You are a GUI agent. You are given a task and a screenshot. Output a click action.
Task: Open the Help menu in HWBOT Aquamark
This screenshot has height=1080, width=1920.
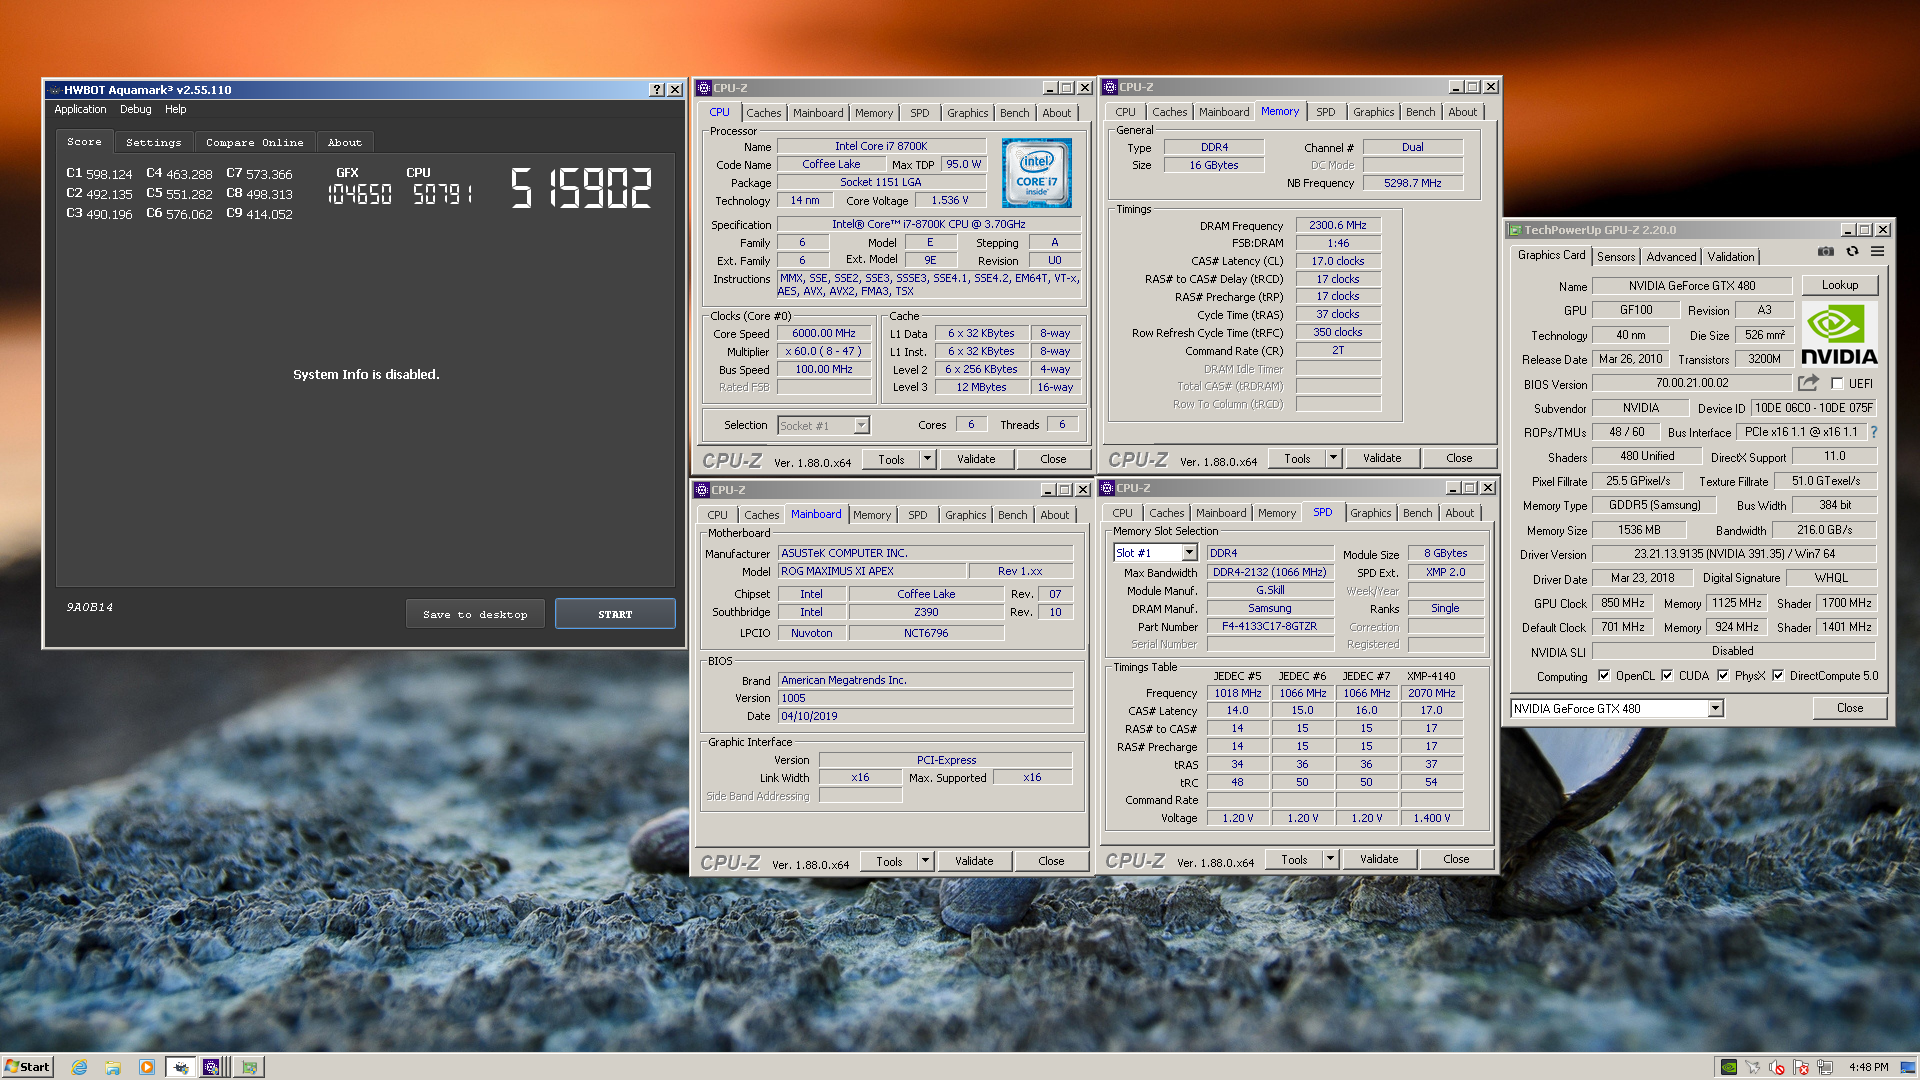(x=176, y=110)
